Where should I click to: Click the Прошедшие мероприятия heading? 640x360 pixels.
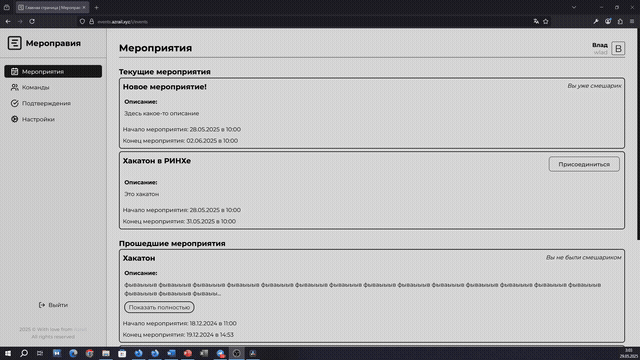172,243
